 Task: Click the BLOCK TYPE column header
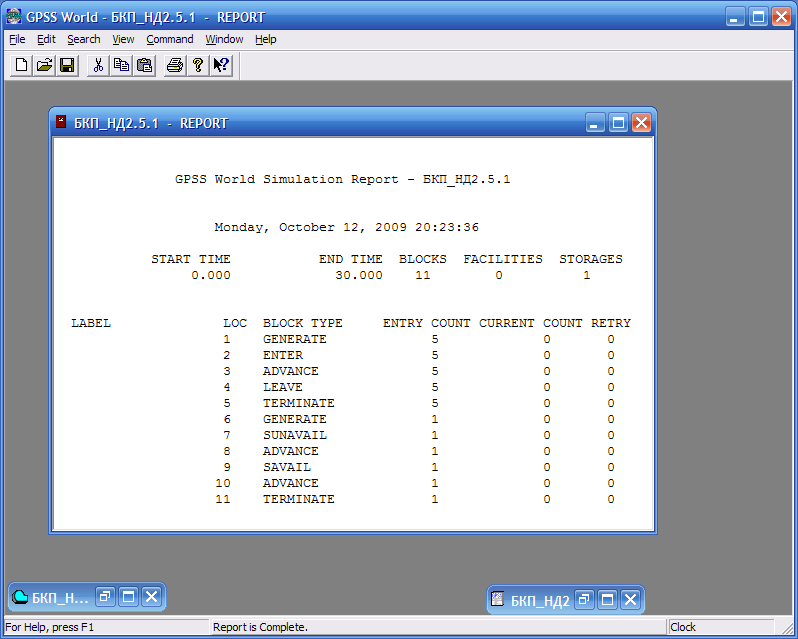pyautogui.click(x=303, y=323)
